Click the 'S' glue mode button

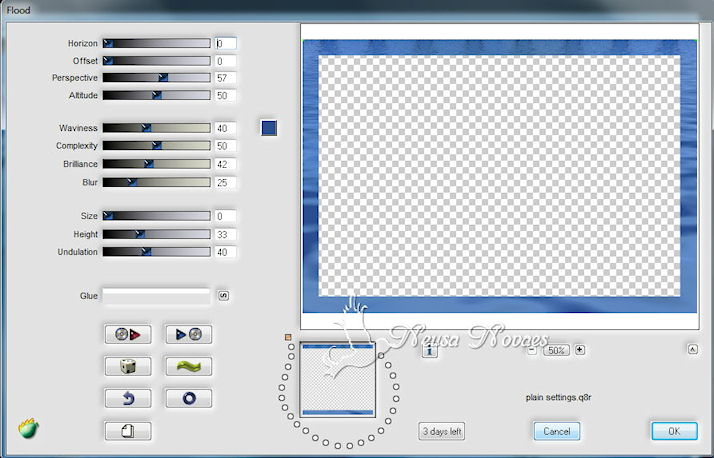[x=223, y=295]
